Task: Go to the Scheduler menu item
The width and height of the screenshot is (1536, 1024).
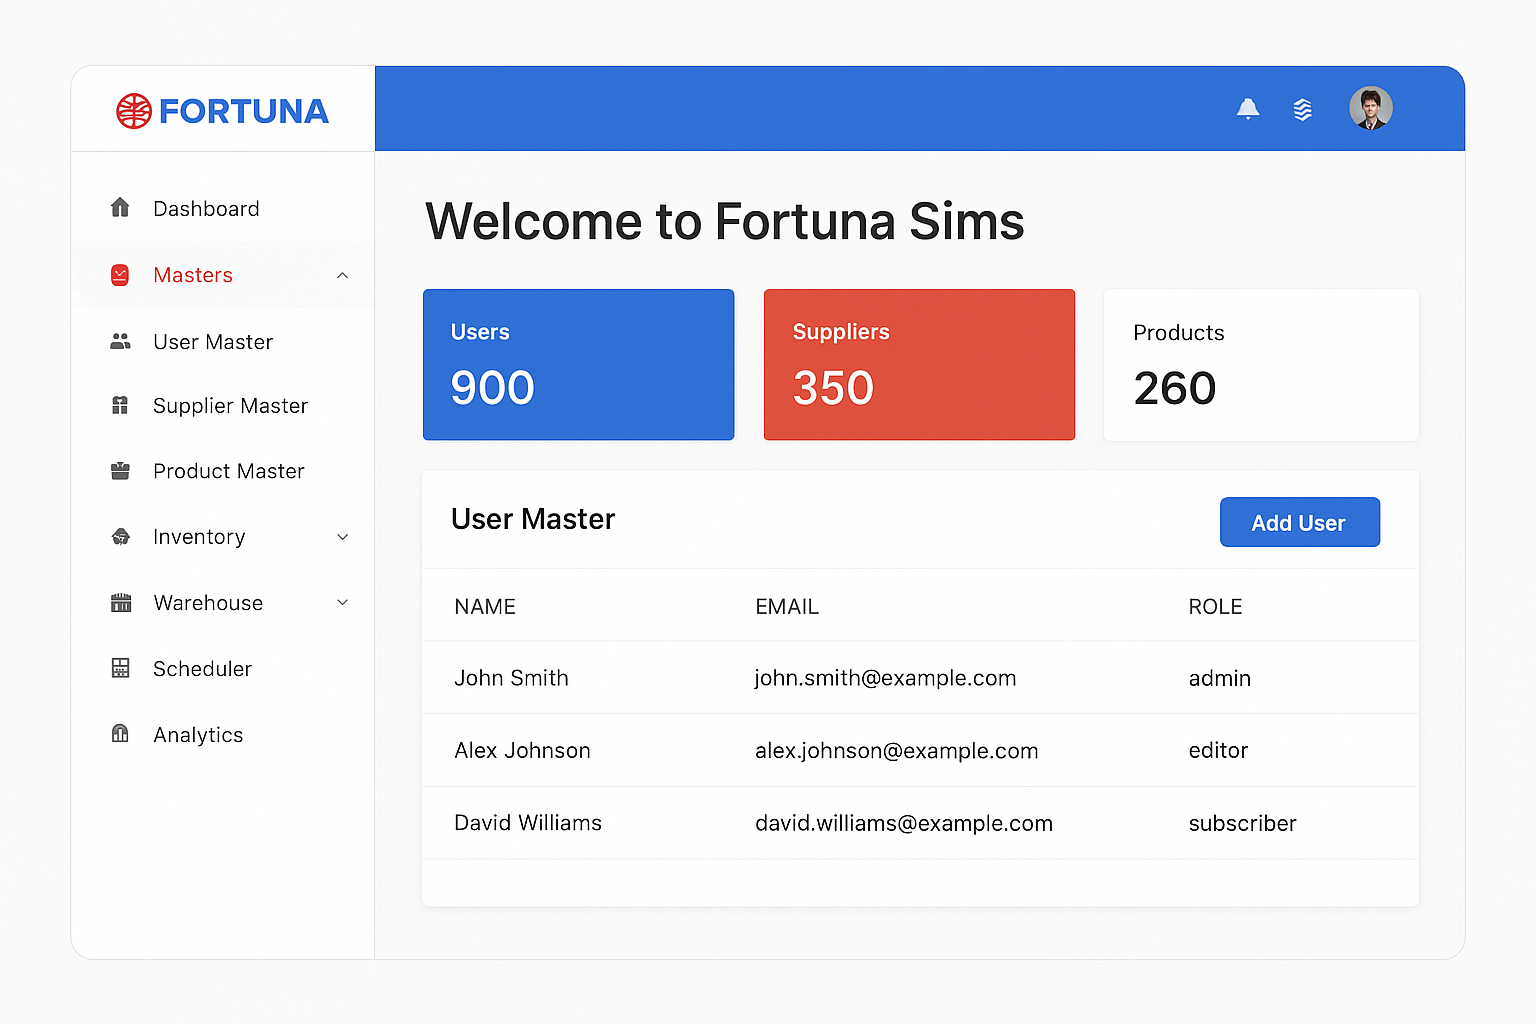Action: [202, 669]
